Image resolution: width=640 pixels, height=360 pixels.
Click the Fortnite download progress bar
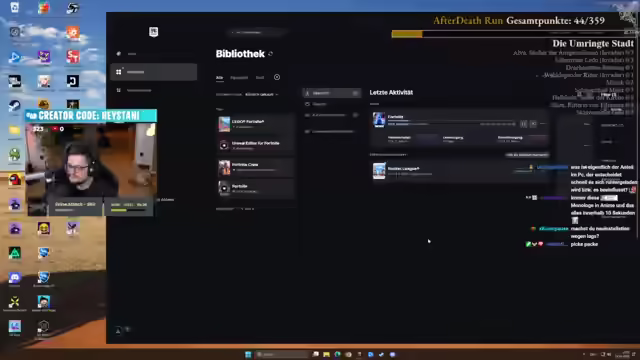click(x=452, y=121)
